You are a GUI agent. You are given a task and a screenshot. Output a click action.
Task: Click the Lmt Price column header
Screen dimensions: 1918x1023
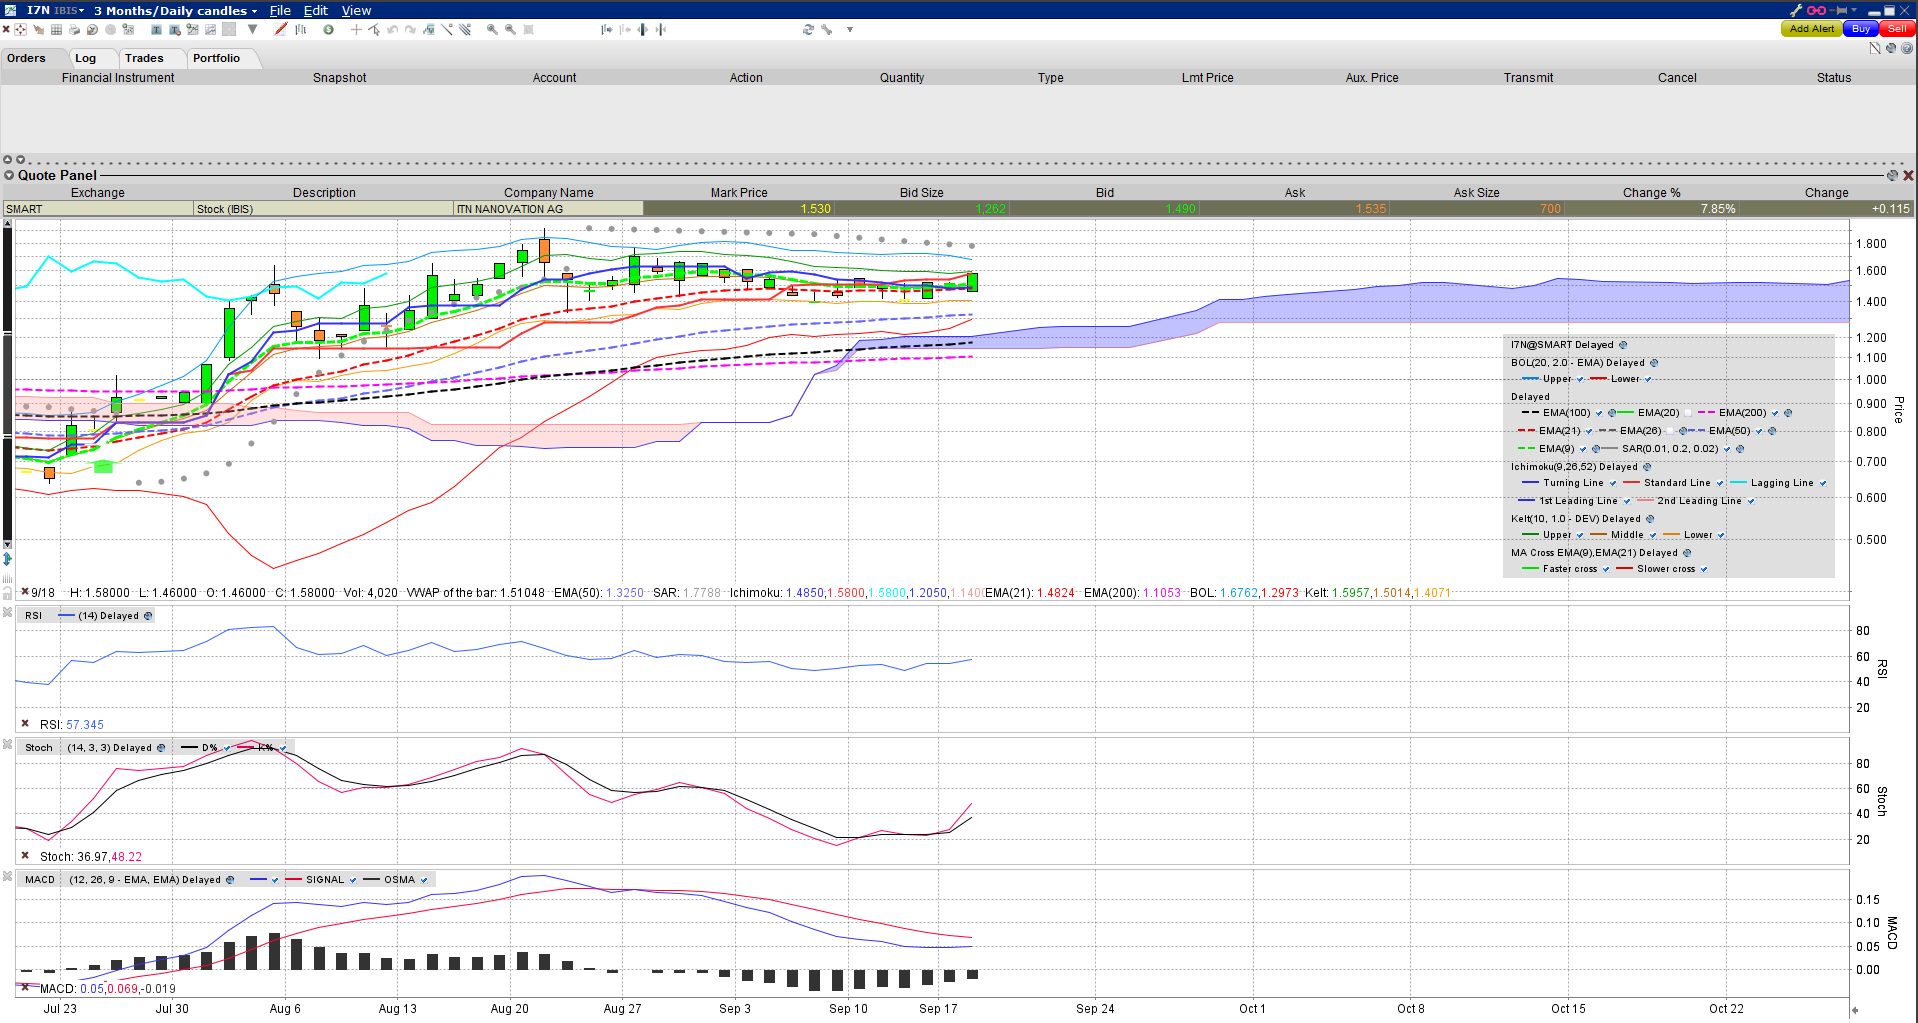(x=1207, y=78)
